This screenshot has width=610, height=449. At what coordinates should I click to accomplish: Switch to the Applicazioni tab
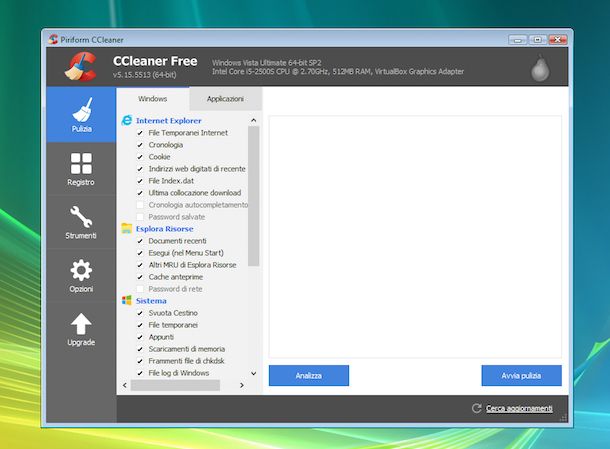pos(225,99)
